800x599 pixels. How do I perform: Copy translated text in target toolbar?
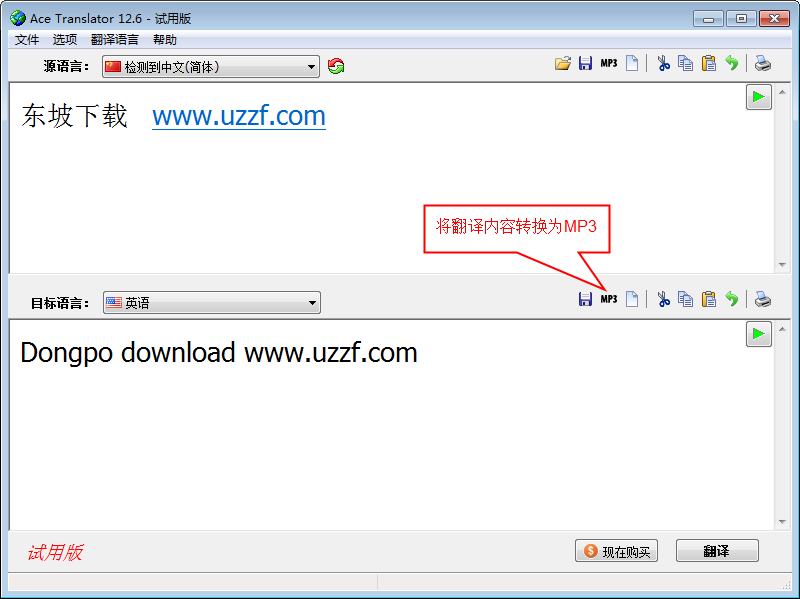[686, 300]
